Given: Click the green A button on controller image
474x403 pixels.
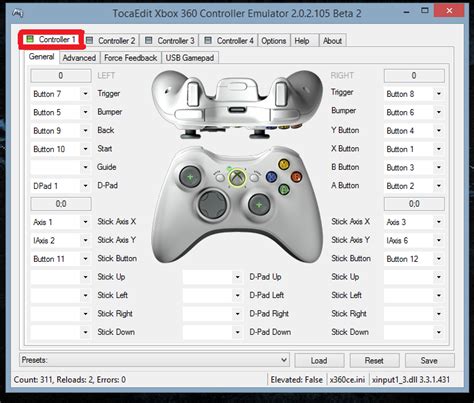Looking at the screenshot, I should (284, 189).
